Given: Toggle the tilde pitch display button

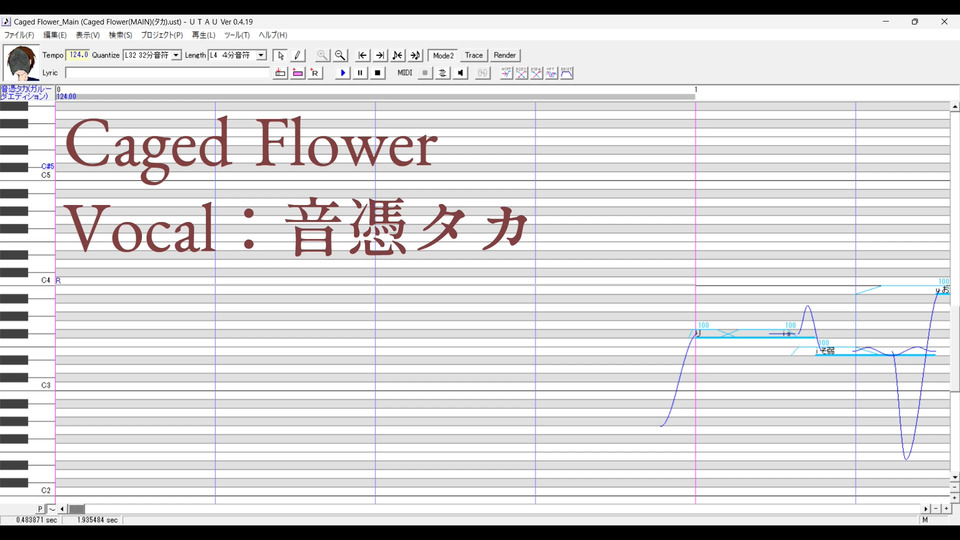Looking at the screenshot, I should click(x=51, y=509).
